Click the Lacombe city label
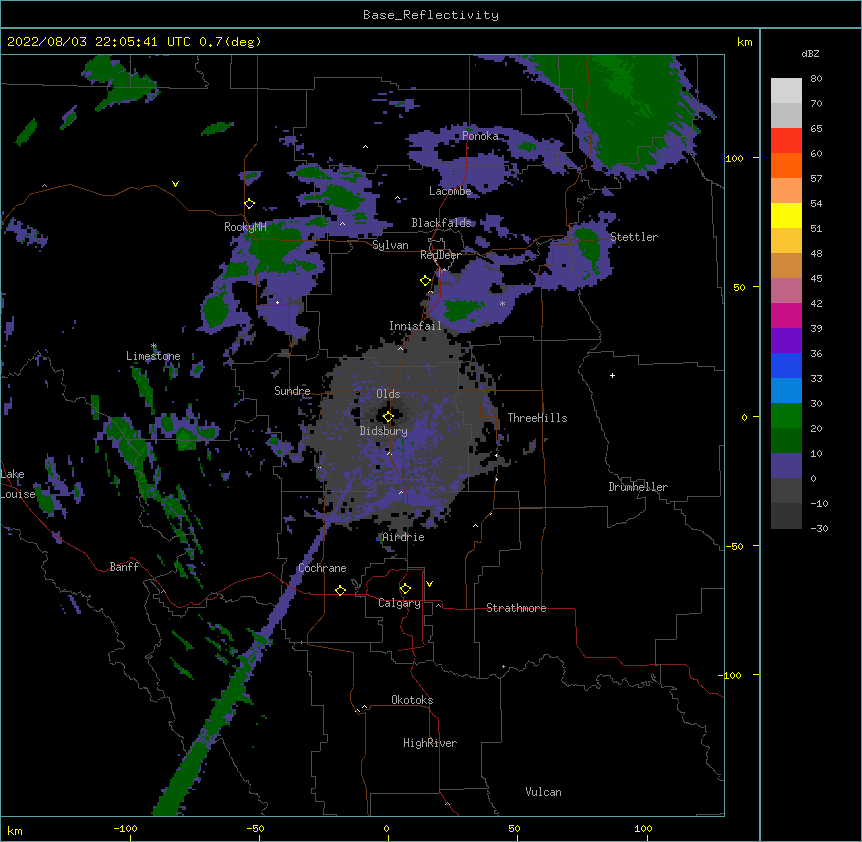This screenshot has width=862, height=842. tap(450, 191)
